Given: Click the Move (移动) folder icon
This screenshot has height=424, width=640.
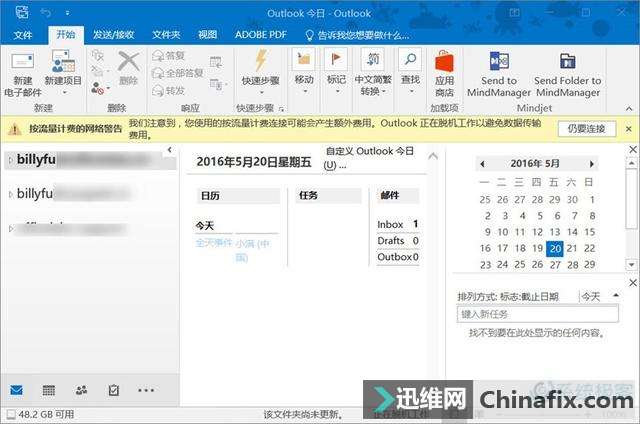Looking at the screenshot, I should click(x=304, y=60).
